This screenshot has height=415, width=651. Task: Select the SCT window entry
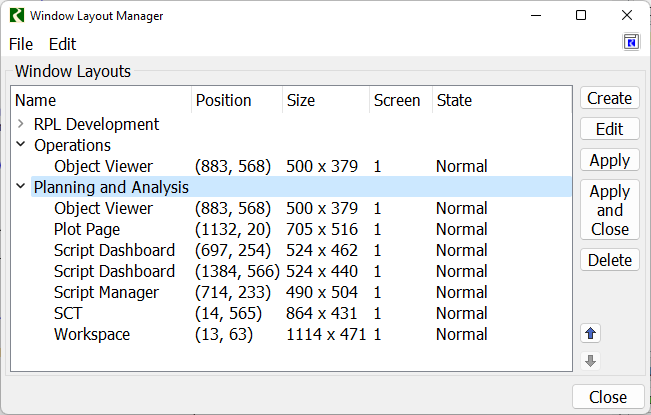pos(70,313)
